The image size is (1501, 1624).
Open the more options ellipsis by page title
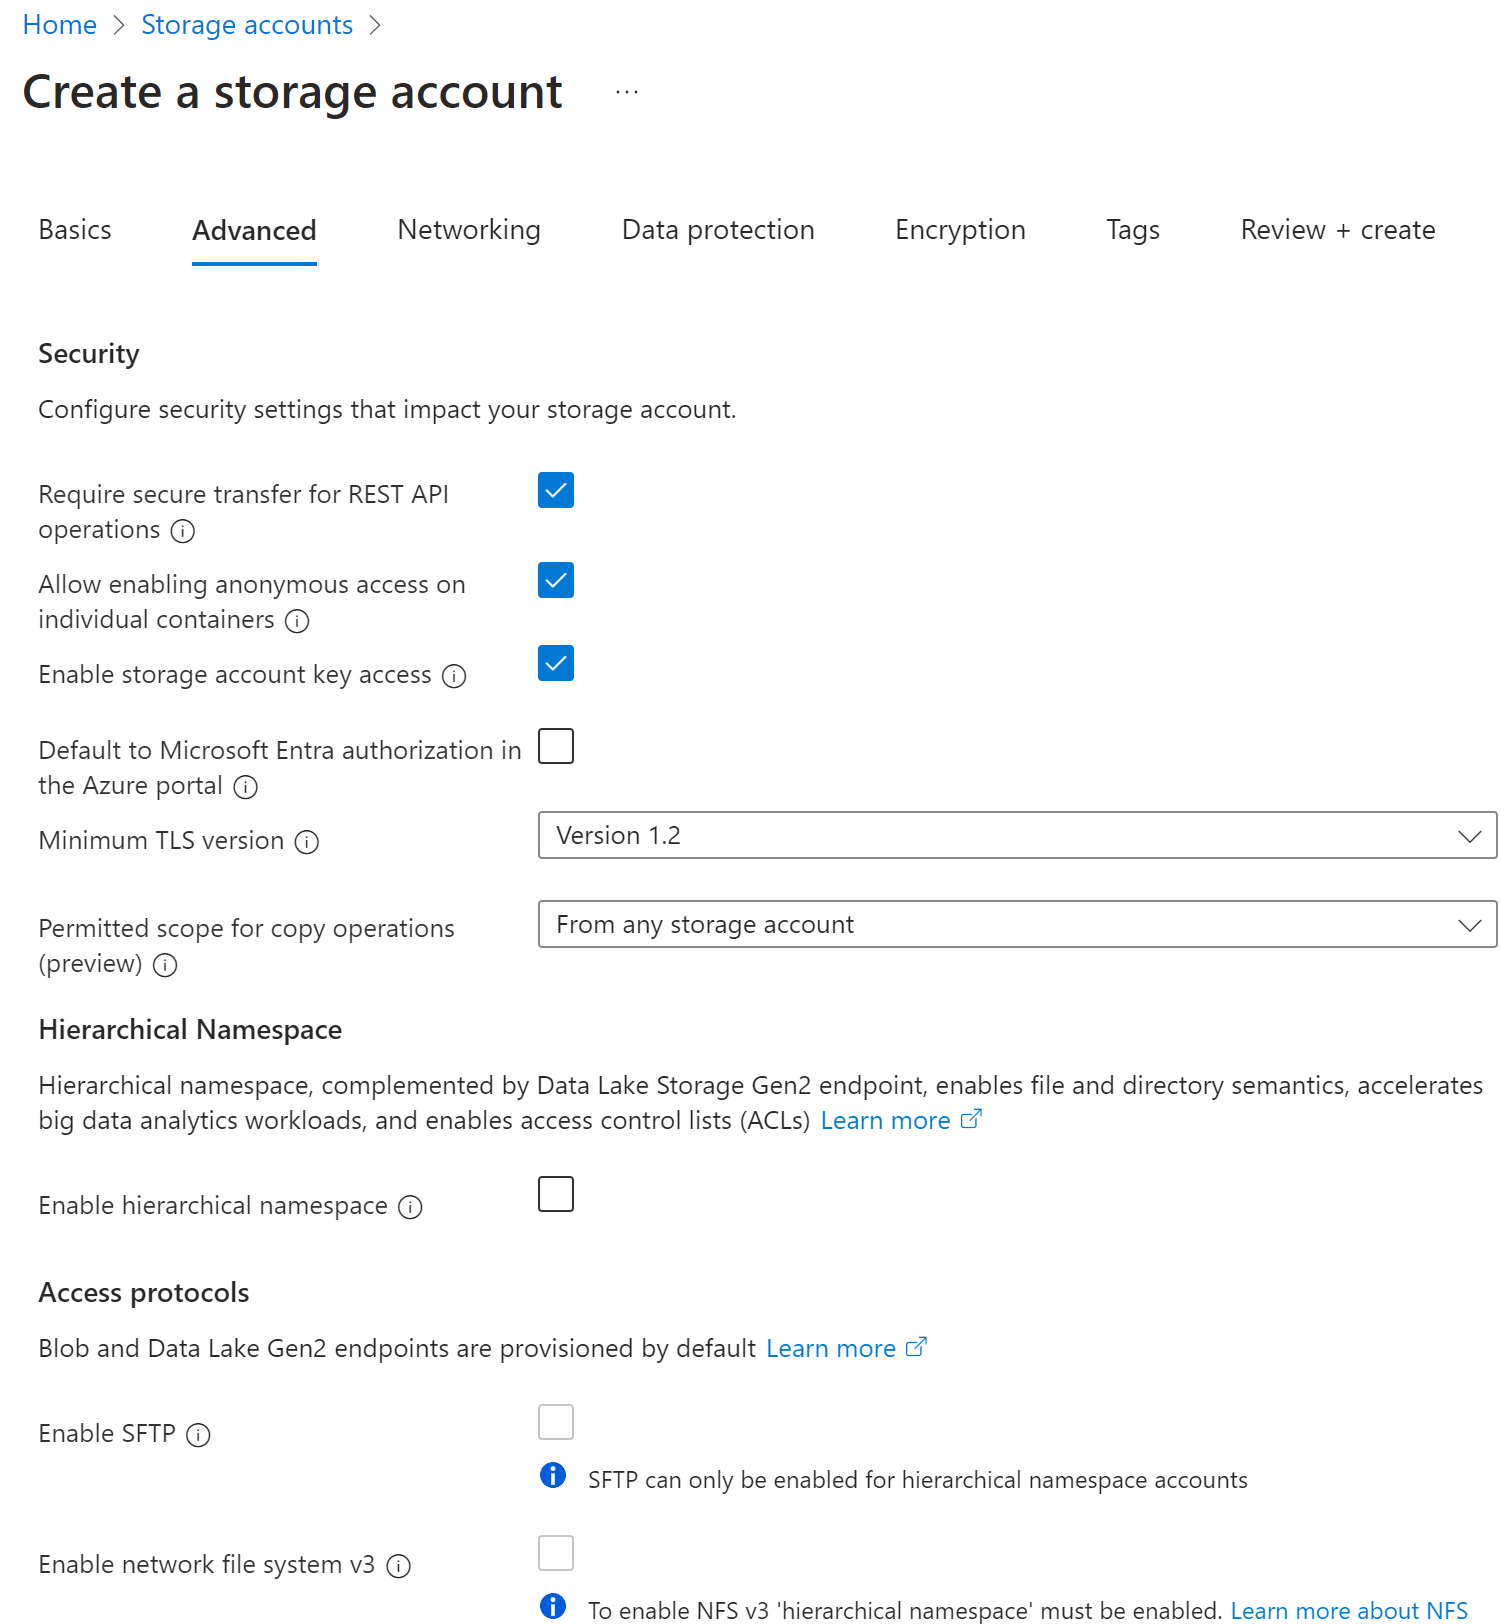(627, 92)
